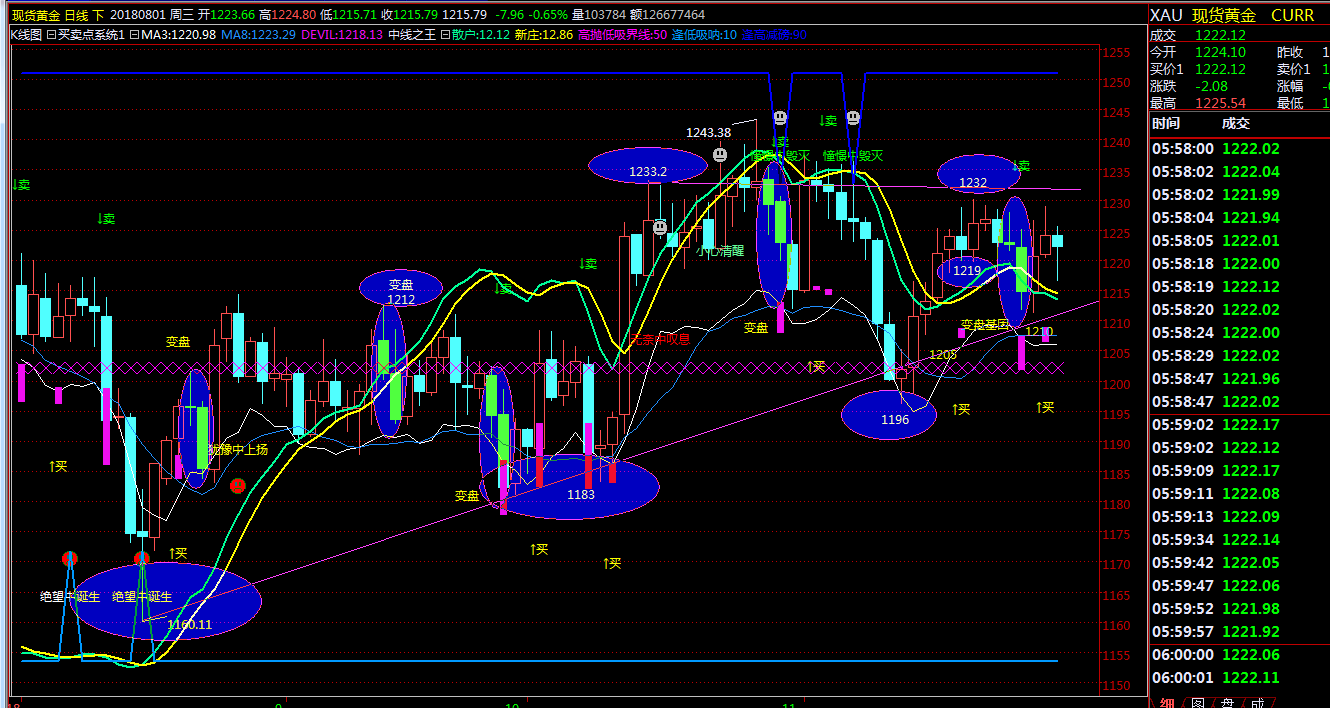Screen dimensions: 1330x708
Task: Click the smiley icon below 1233.2 ellipse
Action: pos(660,228)
